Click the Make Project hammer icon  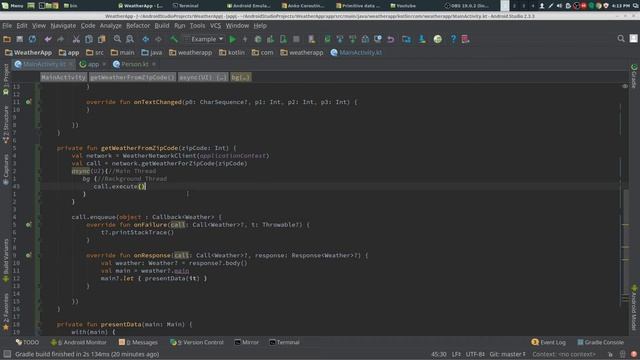tap(174, 39)
